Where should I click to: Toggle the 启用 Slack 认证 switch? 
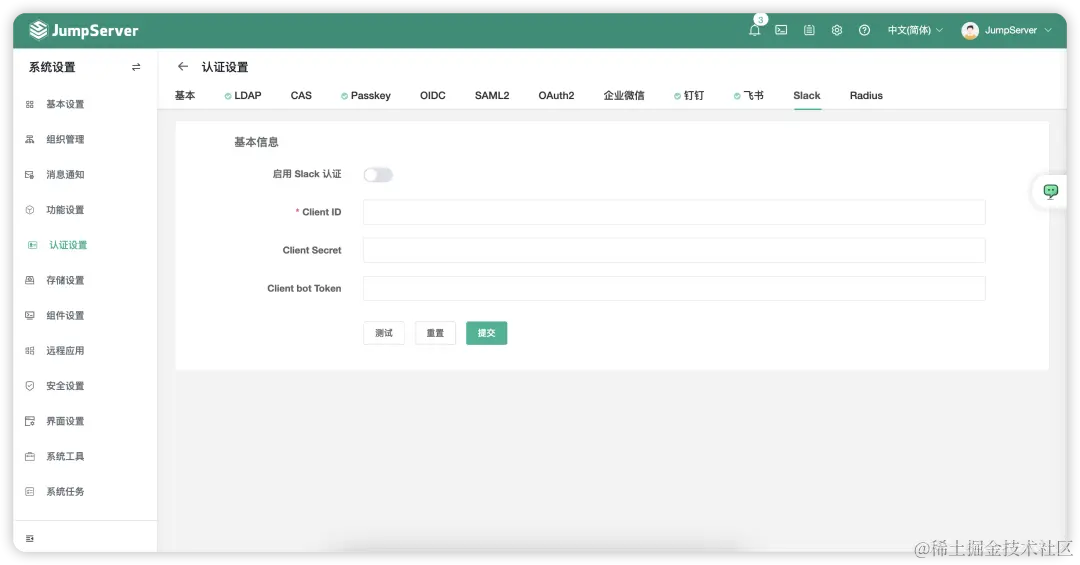tap(378, 174)
